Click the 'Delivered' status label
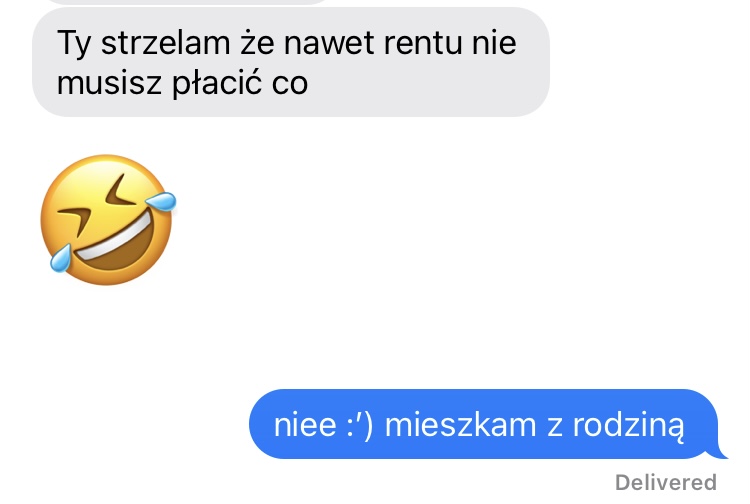 click(x=666, y=482)
